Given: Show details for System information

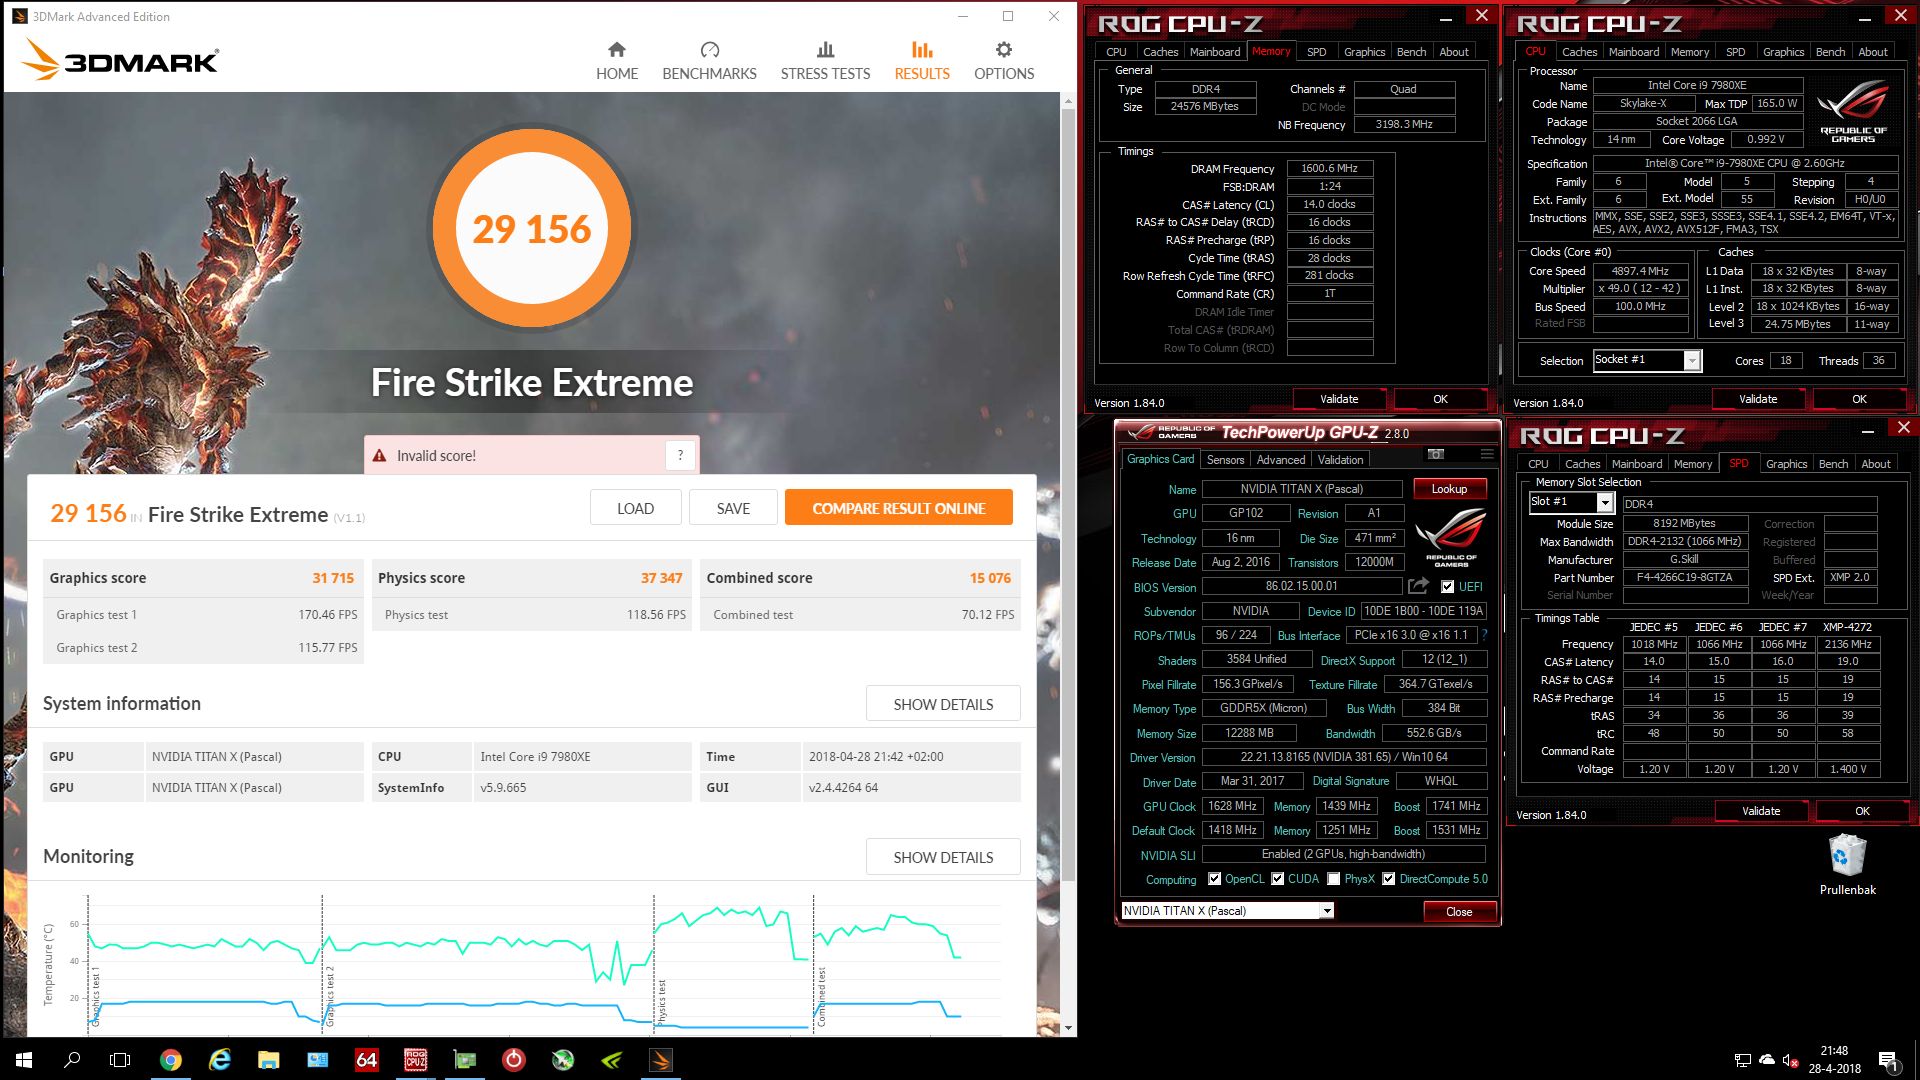Looking at the screenshot, I should coord(943,704).
